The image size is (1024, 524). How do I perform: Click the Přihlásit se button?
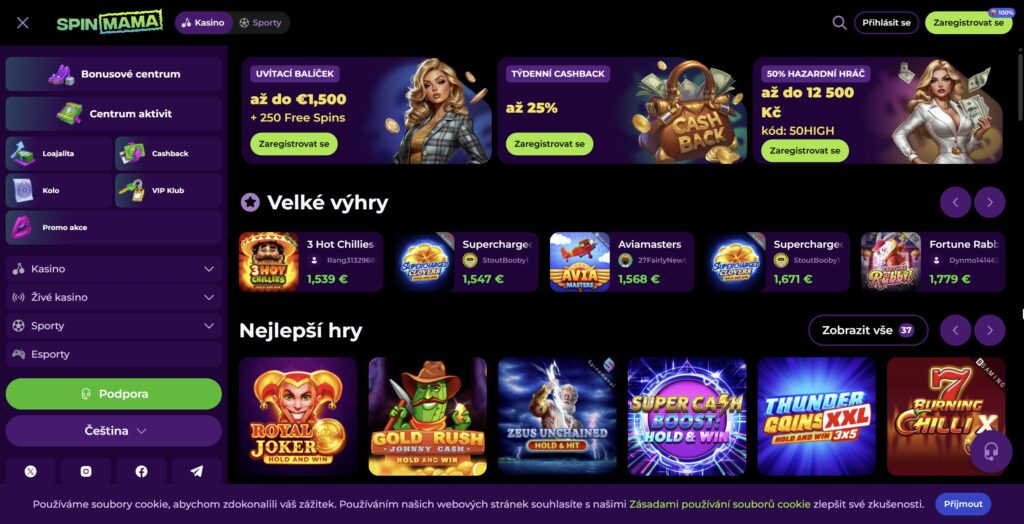coord(886,23)
